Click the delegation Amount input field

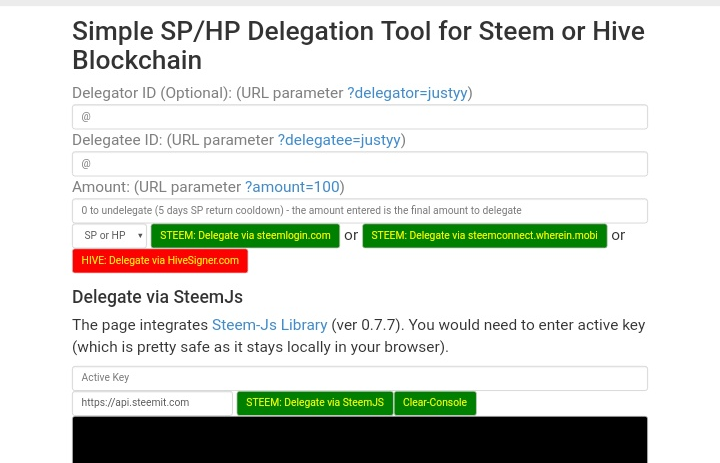[x=359, y=211]
